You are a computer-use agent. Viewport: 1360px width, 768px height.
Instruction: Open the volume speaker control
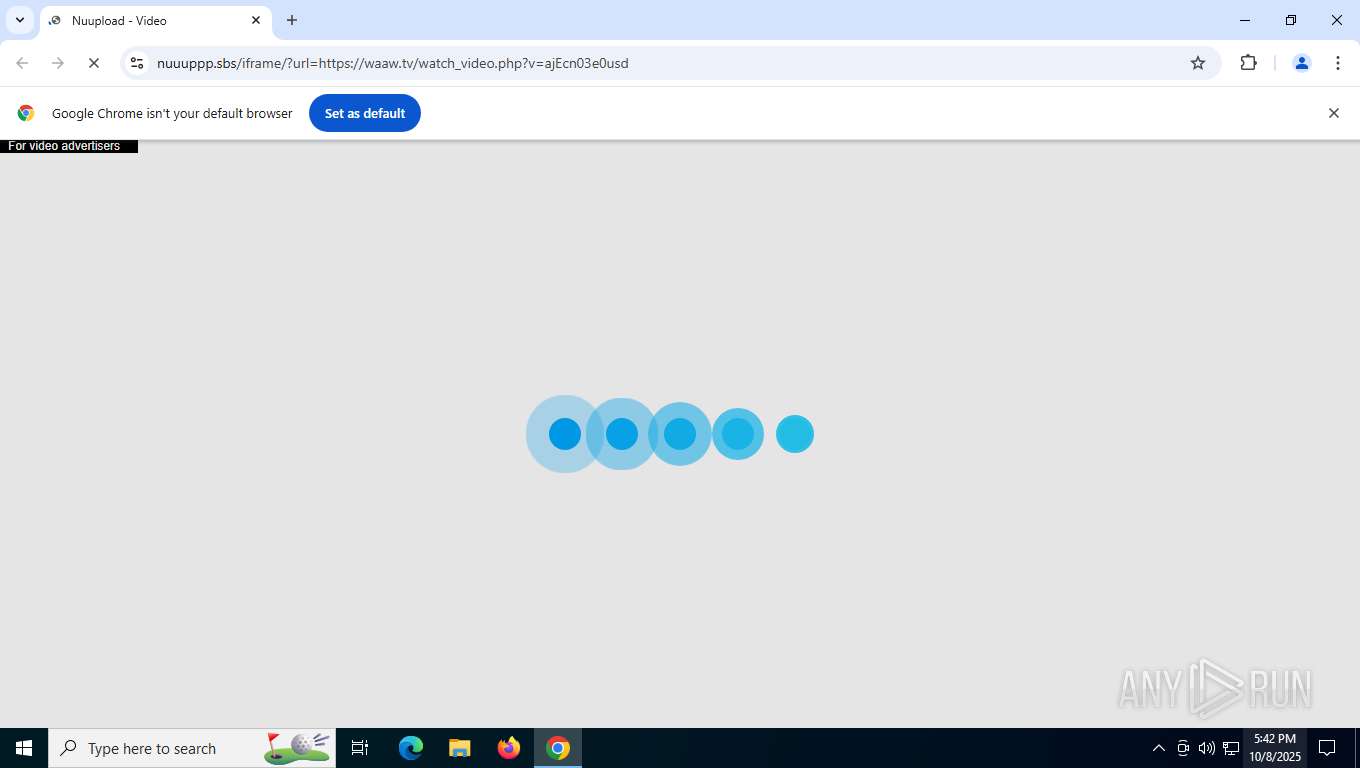click(x=1207, y=748)
